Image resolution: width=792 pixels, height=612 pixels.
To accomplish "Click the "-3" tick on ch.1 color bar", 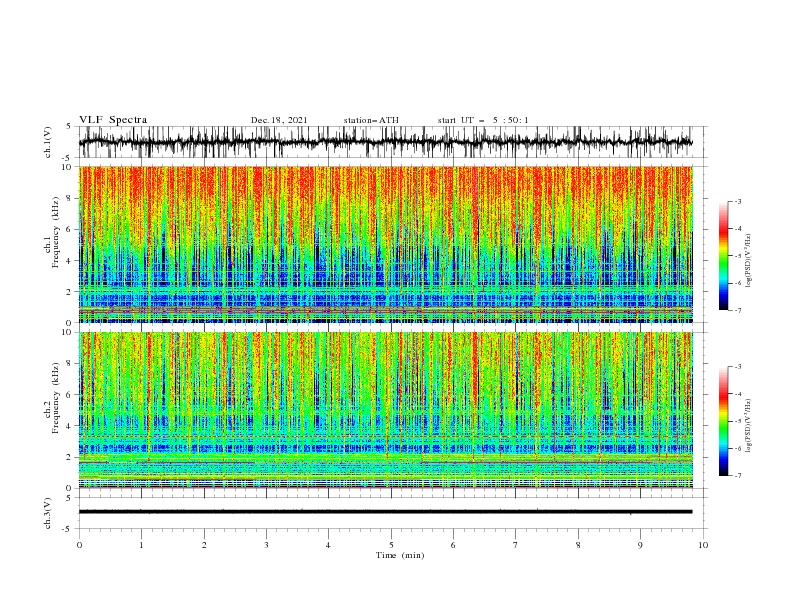I will 738,201.
